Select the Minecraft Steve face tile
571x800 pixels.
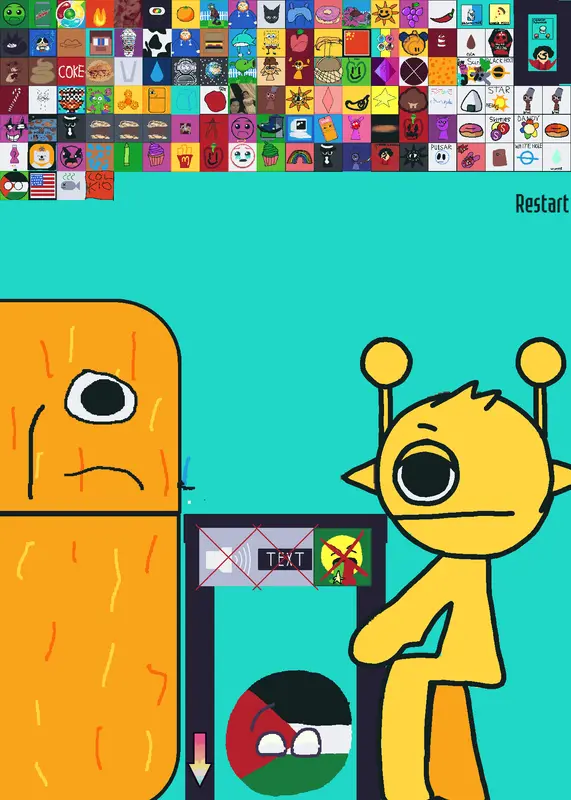pyautogui.click(x=100, y=43)
